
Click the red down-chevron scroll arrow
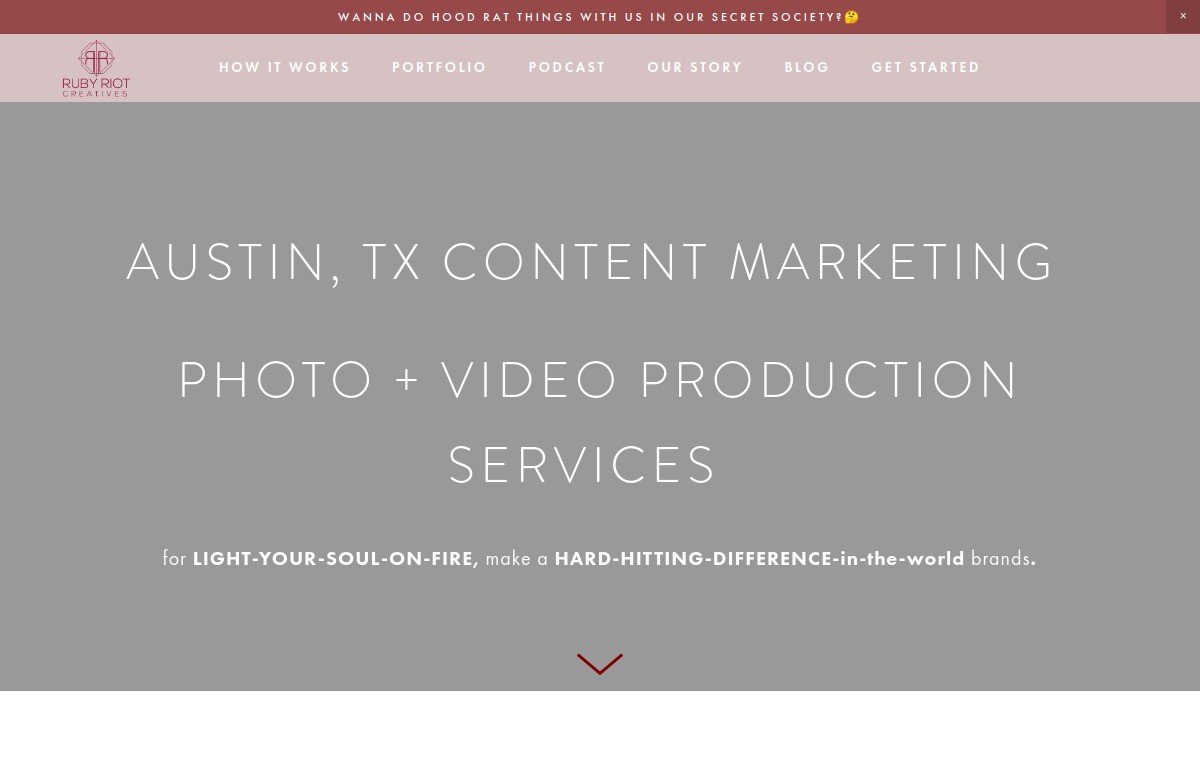point(600,664)
